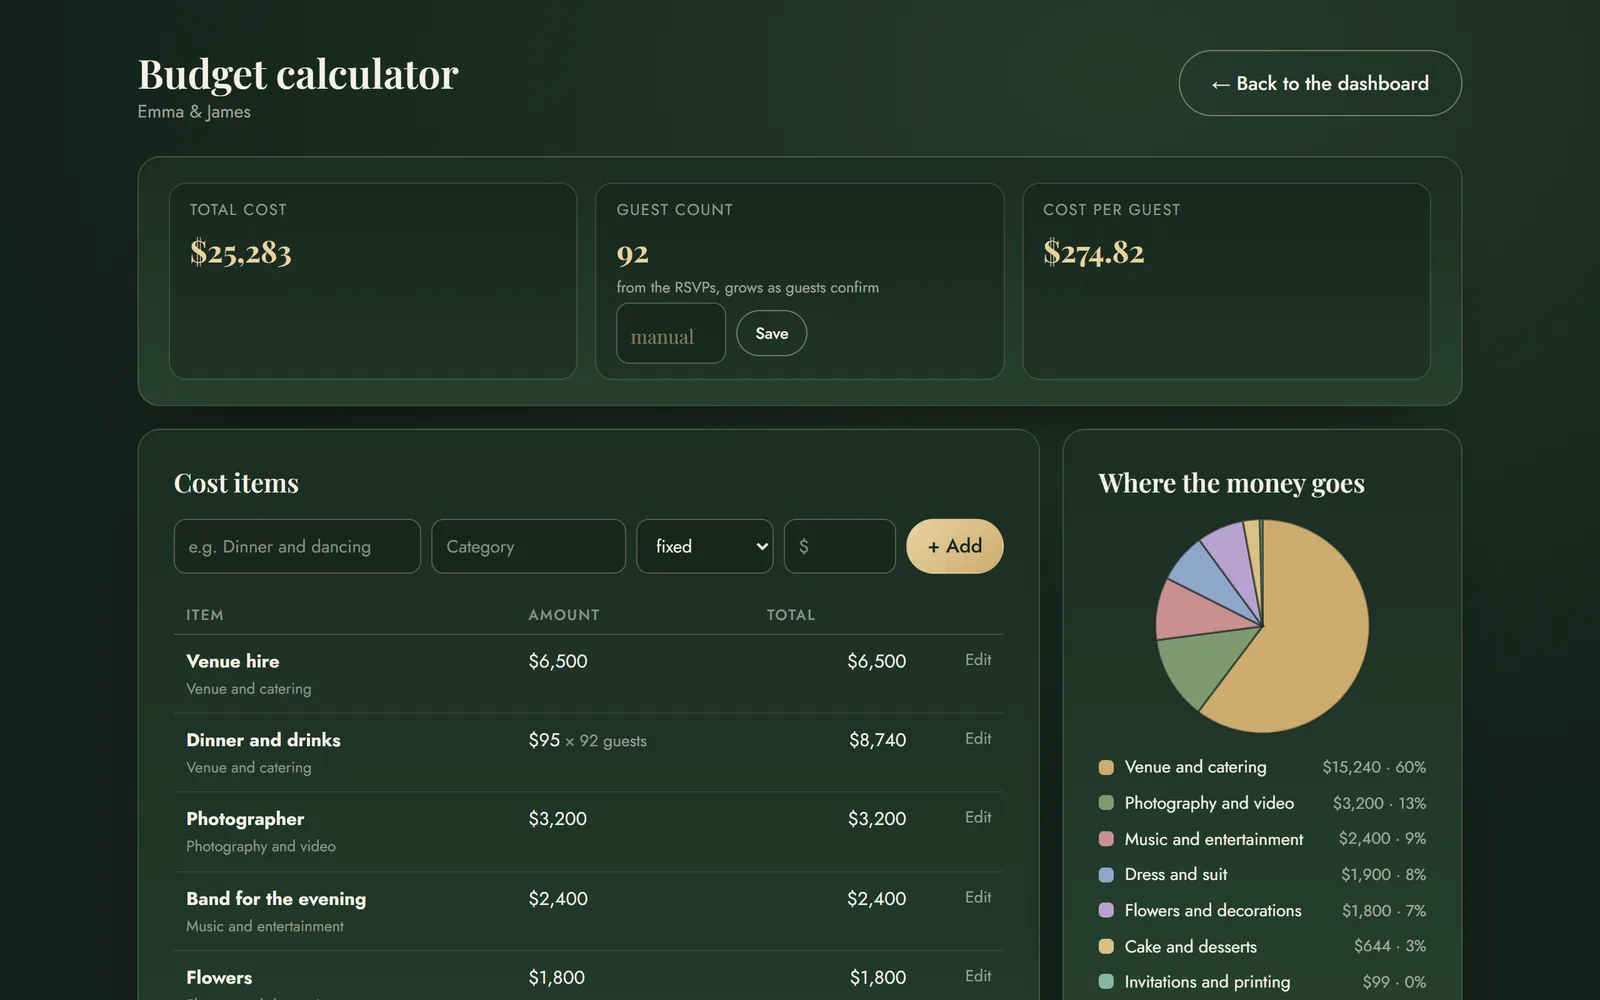The width and height of the screenshot is (1600, 1000).
Task: Click the large gold pie chart slice
Action: [1310, 640]
